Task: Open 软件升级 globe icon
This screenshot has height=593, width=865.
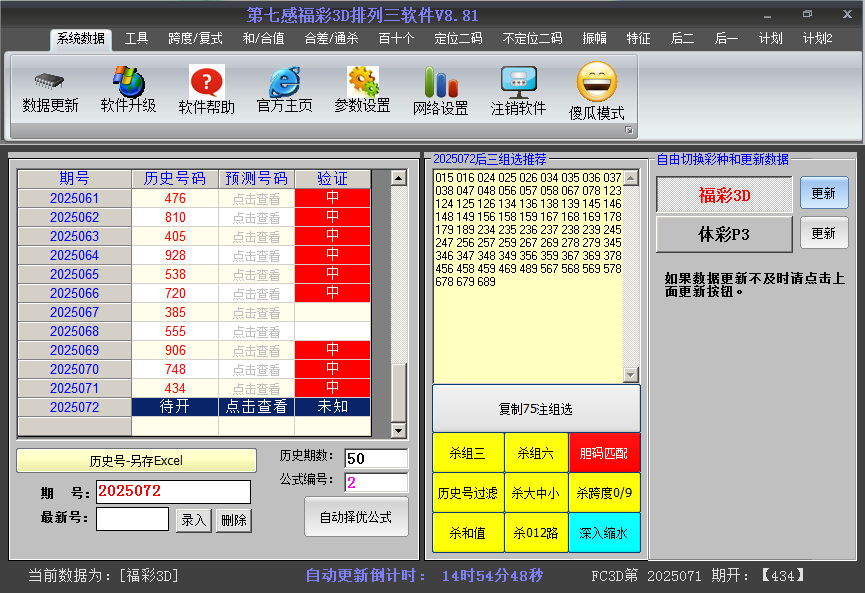Action: (129, 81)
